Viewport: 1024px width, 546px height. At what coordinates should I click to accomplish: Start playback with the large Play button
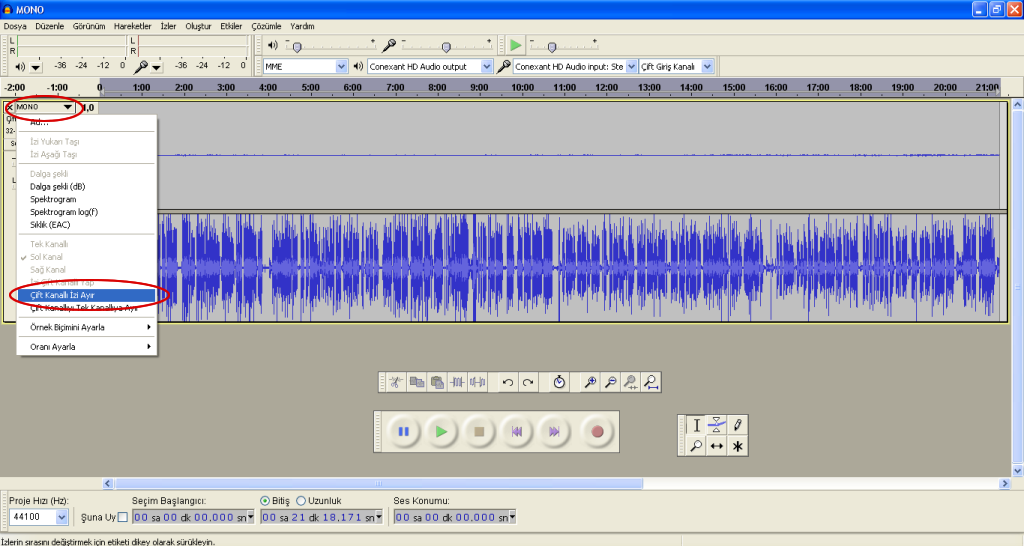tap(441, 432)
